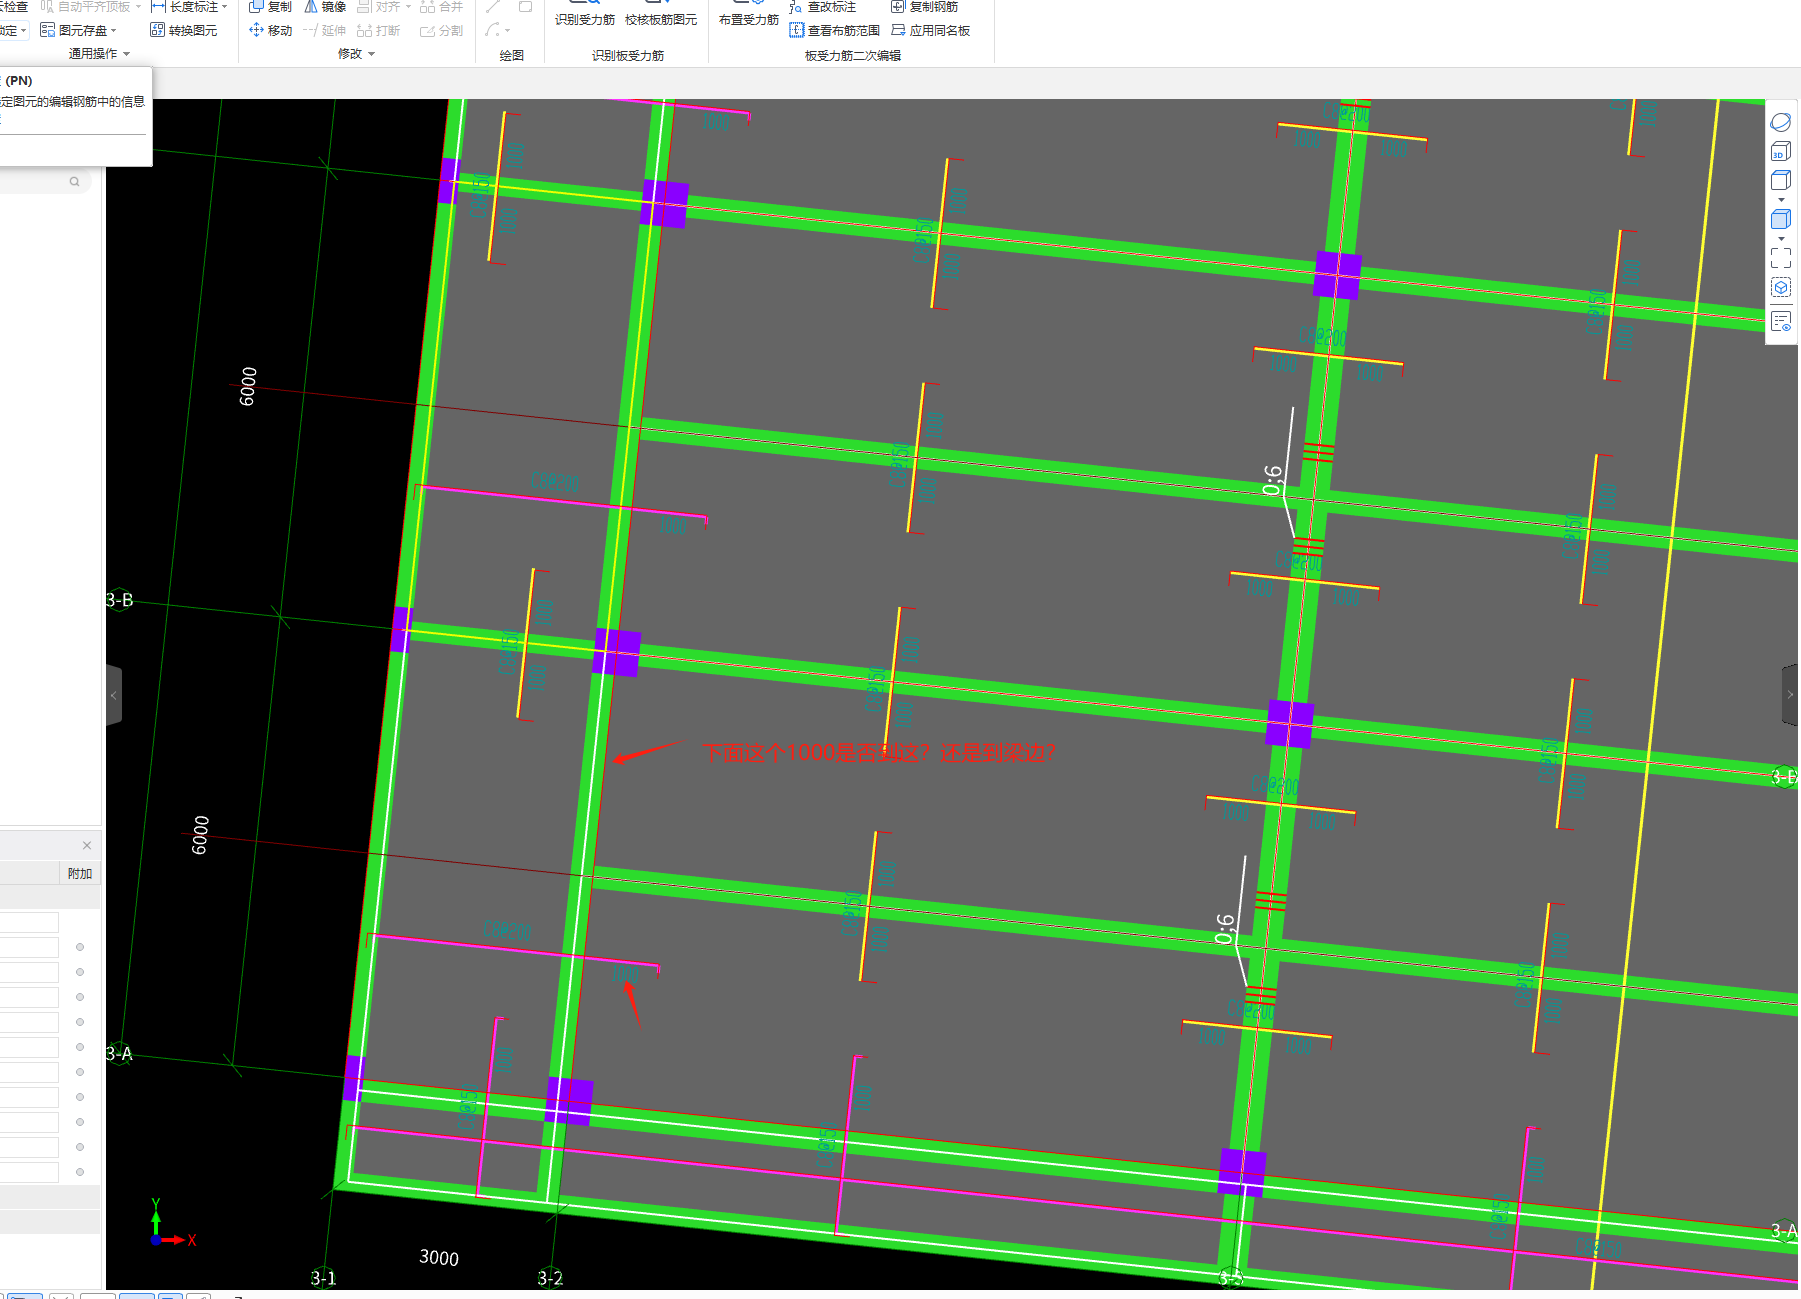Click the 转换图元 convert element tool
Screen dimensions: 1801x1299
coord(184,30)
